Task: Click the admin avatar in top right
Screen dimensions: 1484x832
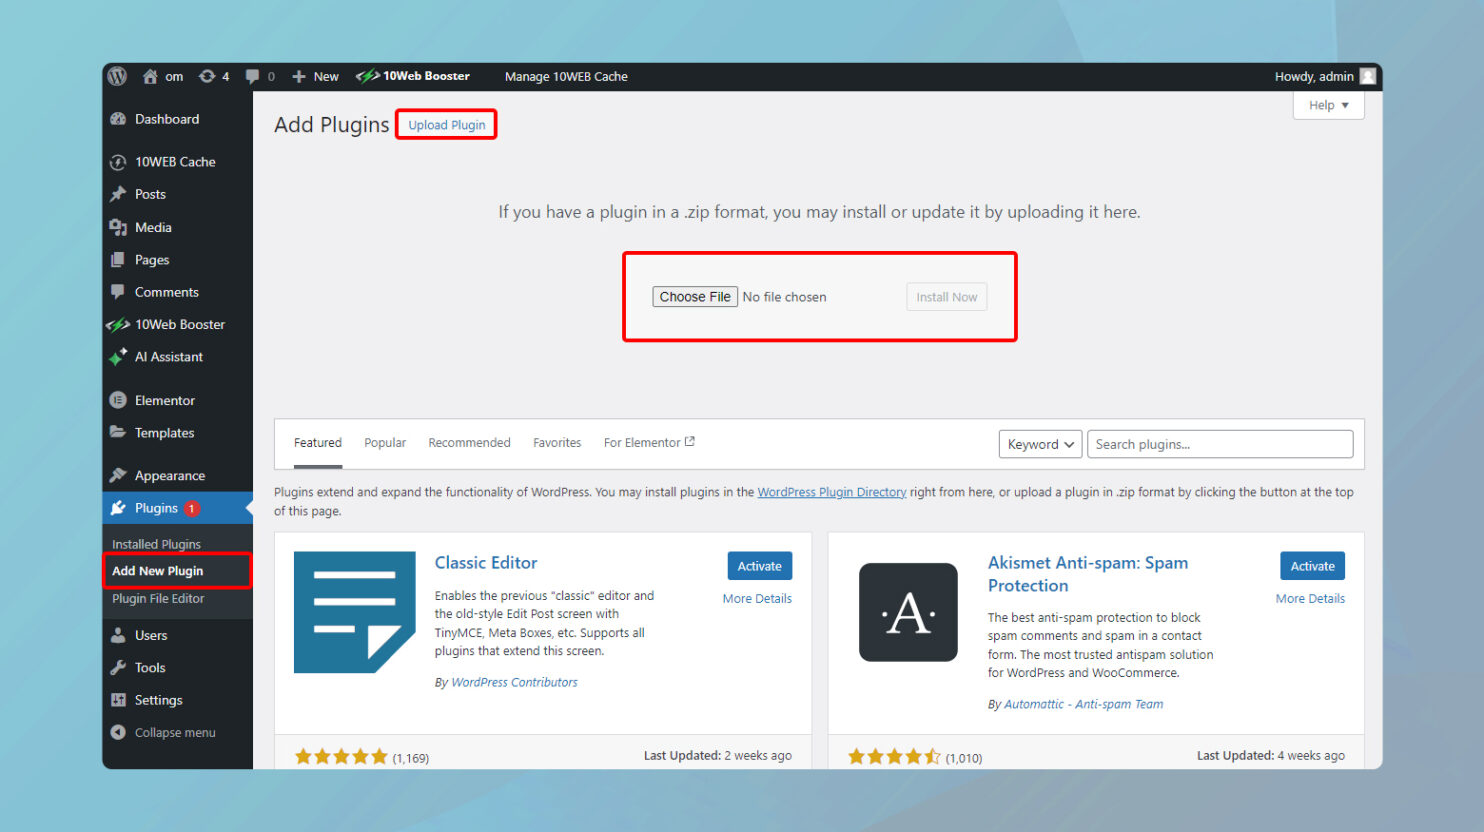Action: (1368, 76)
